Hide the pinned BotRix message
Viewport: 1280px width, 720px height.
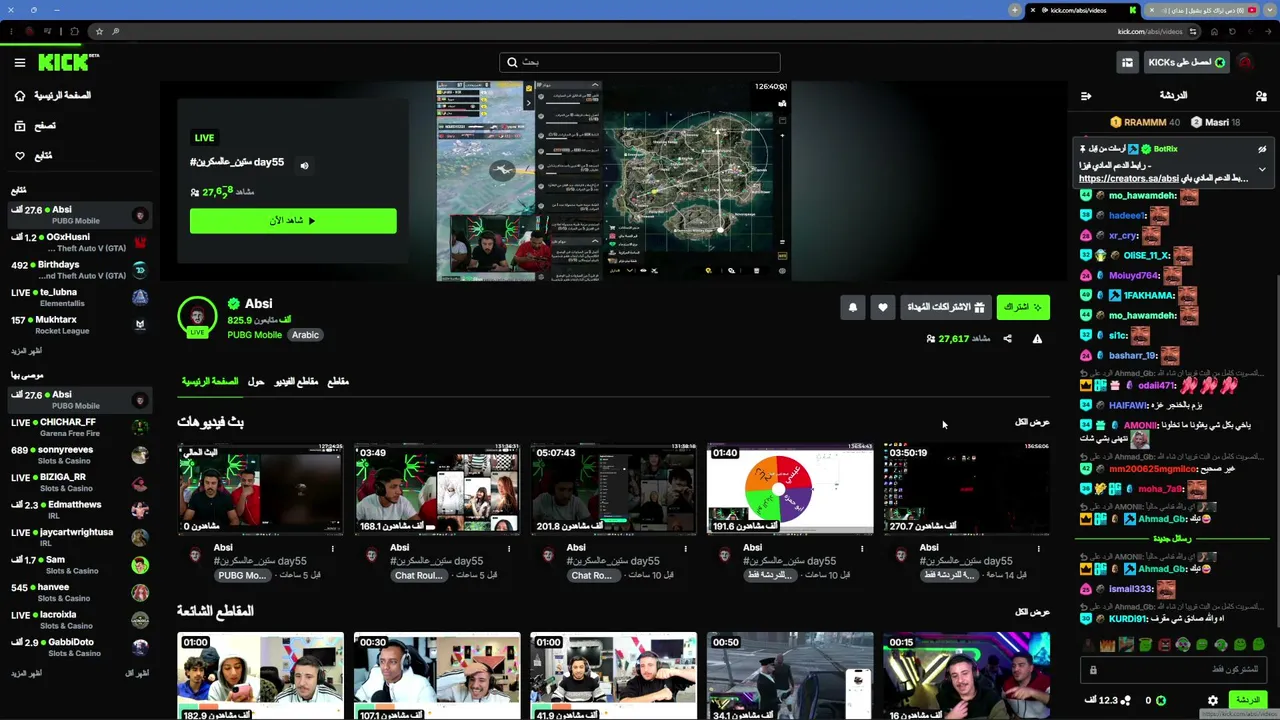point(1262,149)
